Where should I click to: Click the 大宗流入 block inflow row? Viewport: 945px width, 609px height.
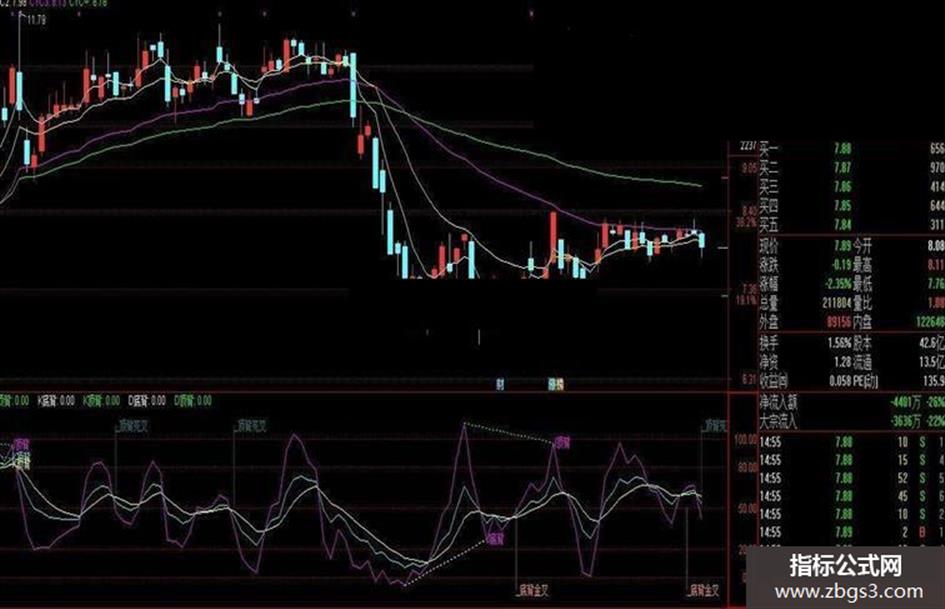(x=852, y=420)
